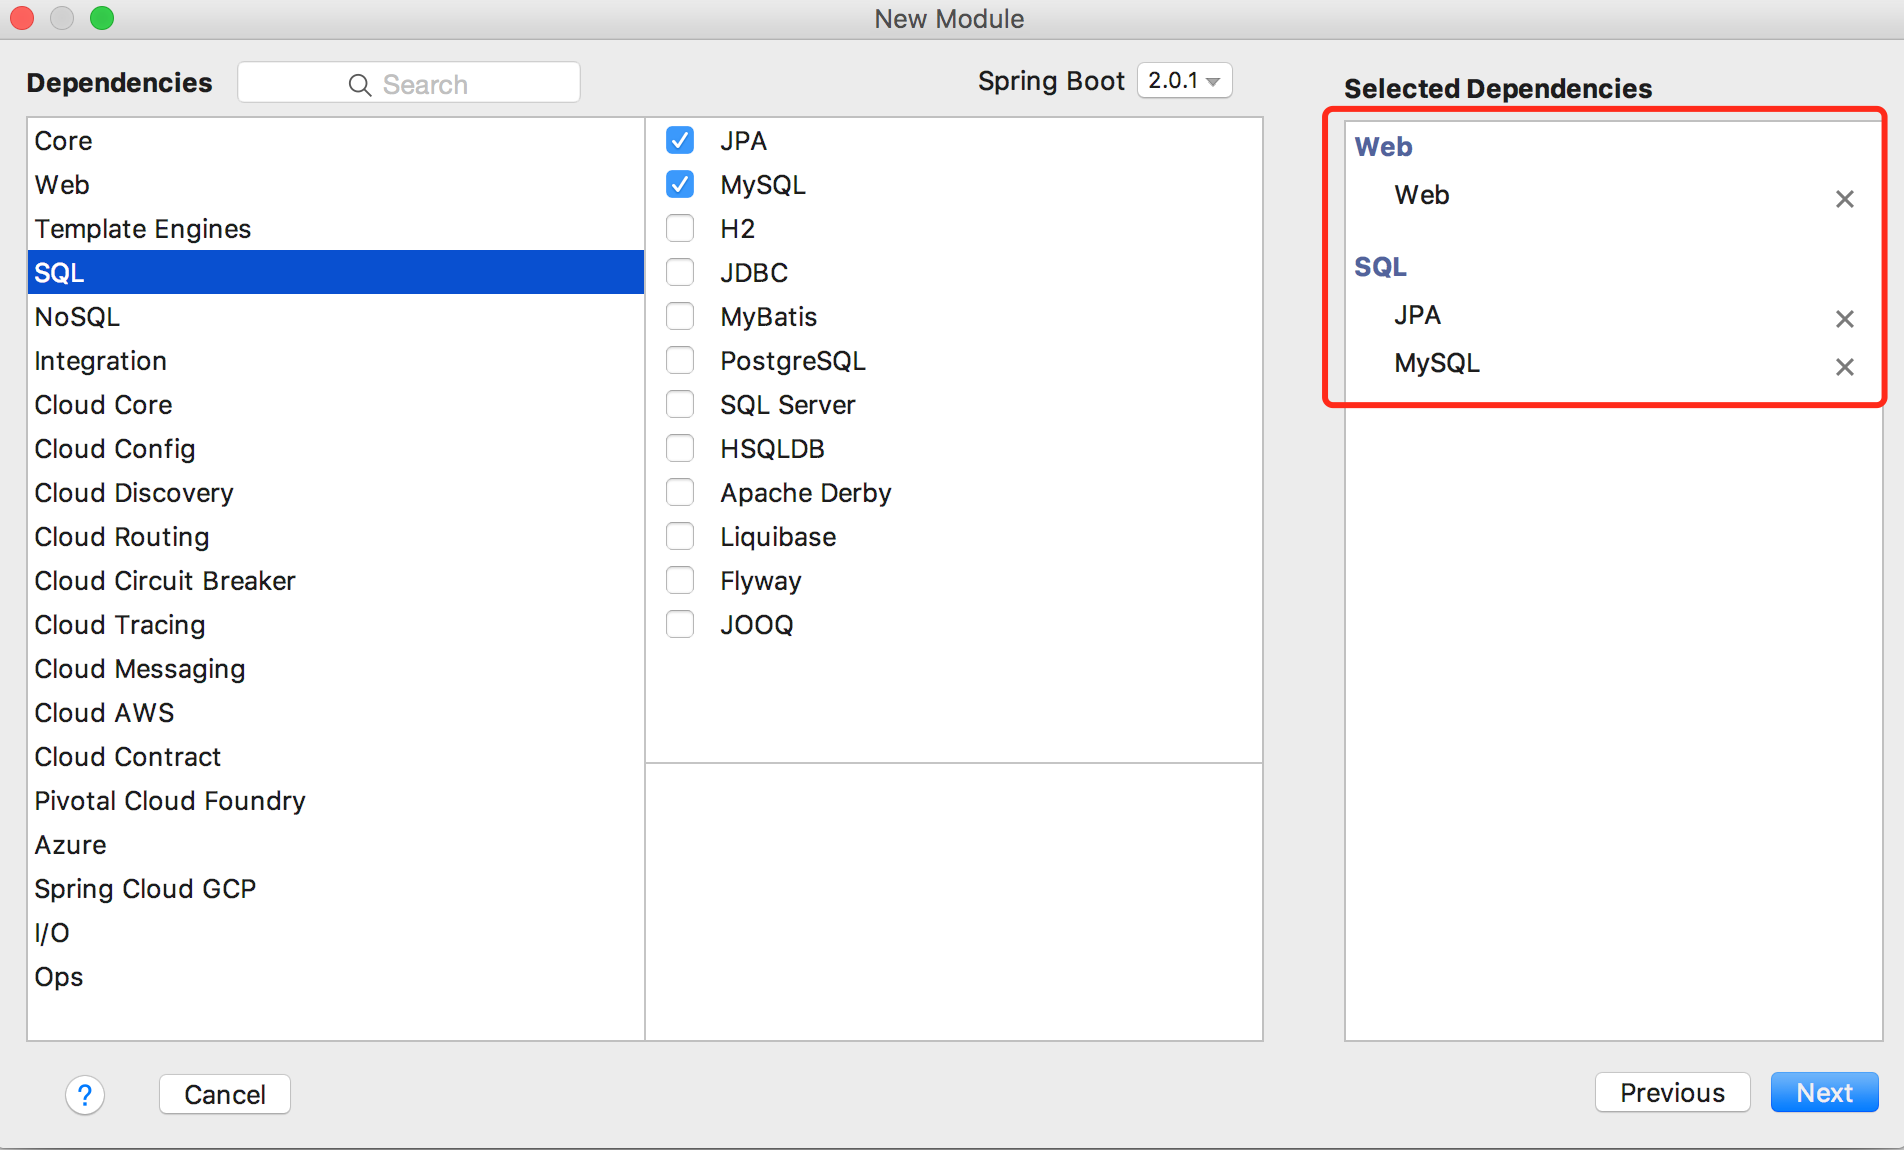Screen dimensions: 1904x1150
Task: Select Cloud Config category
Action: [x=336, y=448]
